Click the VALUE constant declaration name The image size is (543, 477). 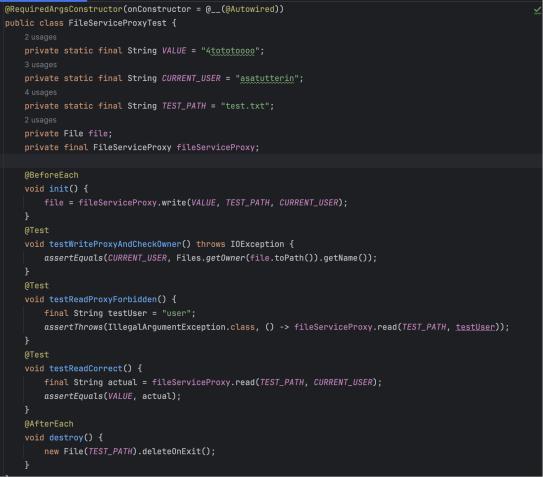[x=174, y=51]
